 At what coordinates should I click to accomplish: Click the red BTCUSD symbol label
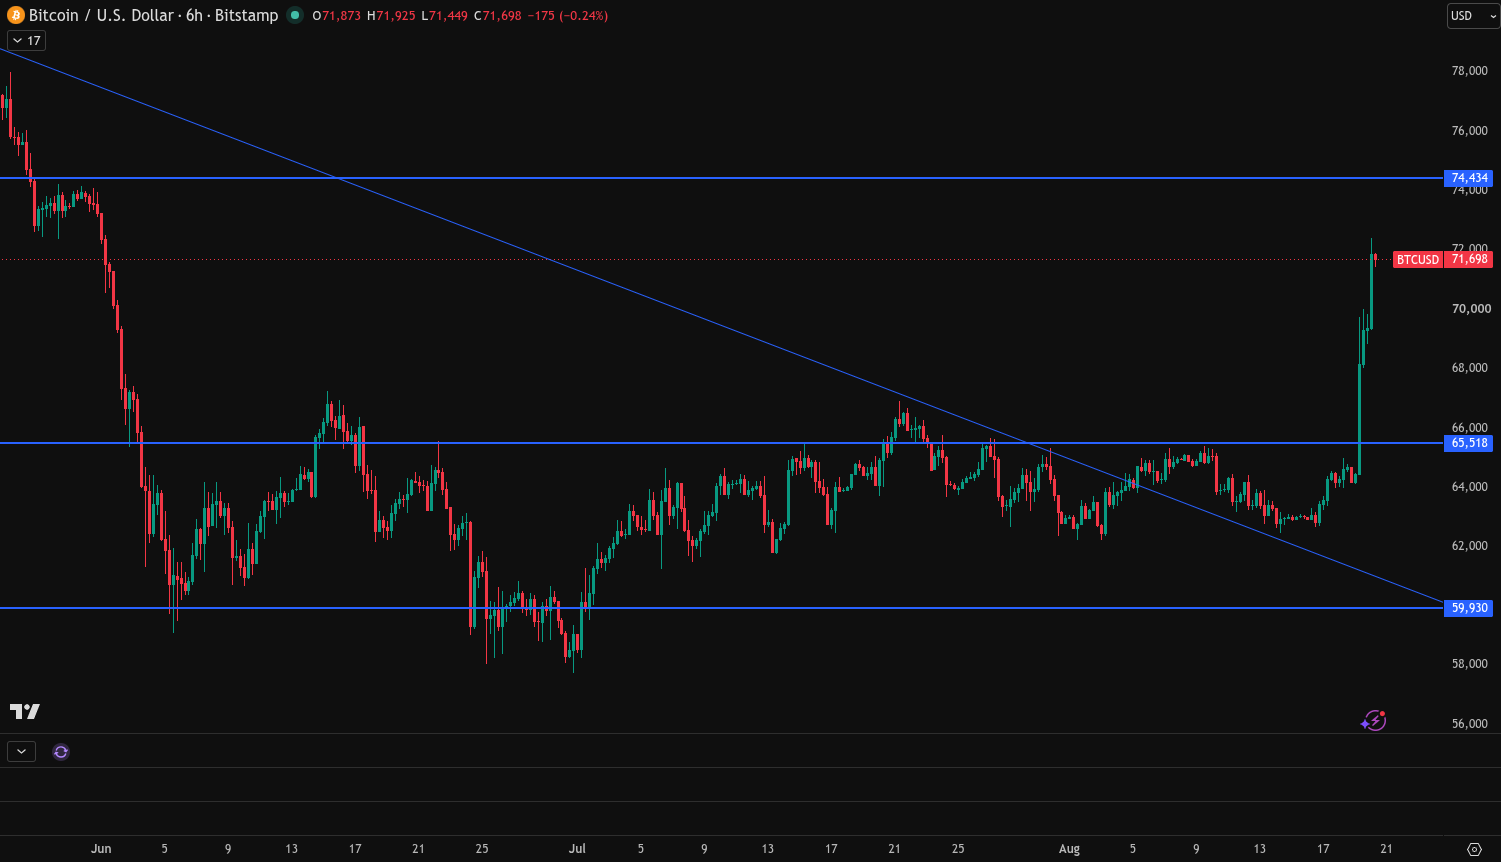(1418, 260)
